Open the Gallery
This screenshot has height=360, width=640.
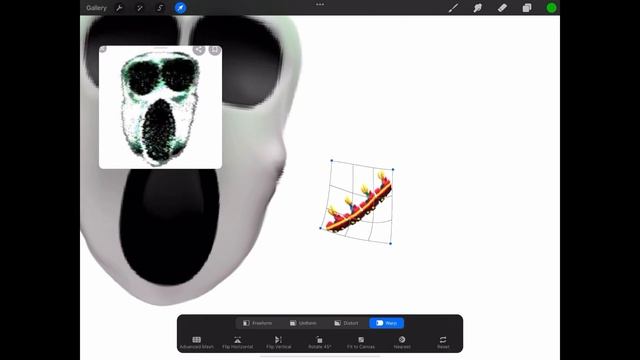[x=96, y=8]
